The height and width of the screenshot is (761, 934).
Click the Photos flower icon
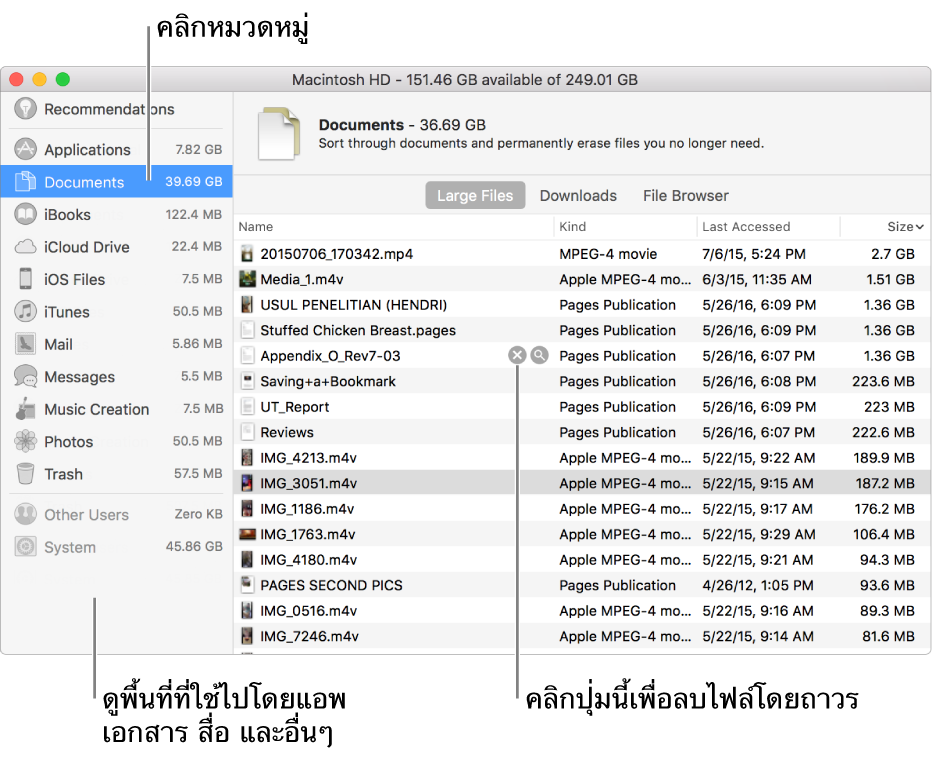[25, 441]
